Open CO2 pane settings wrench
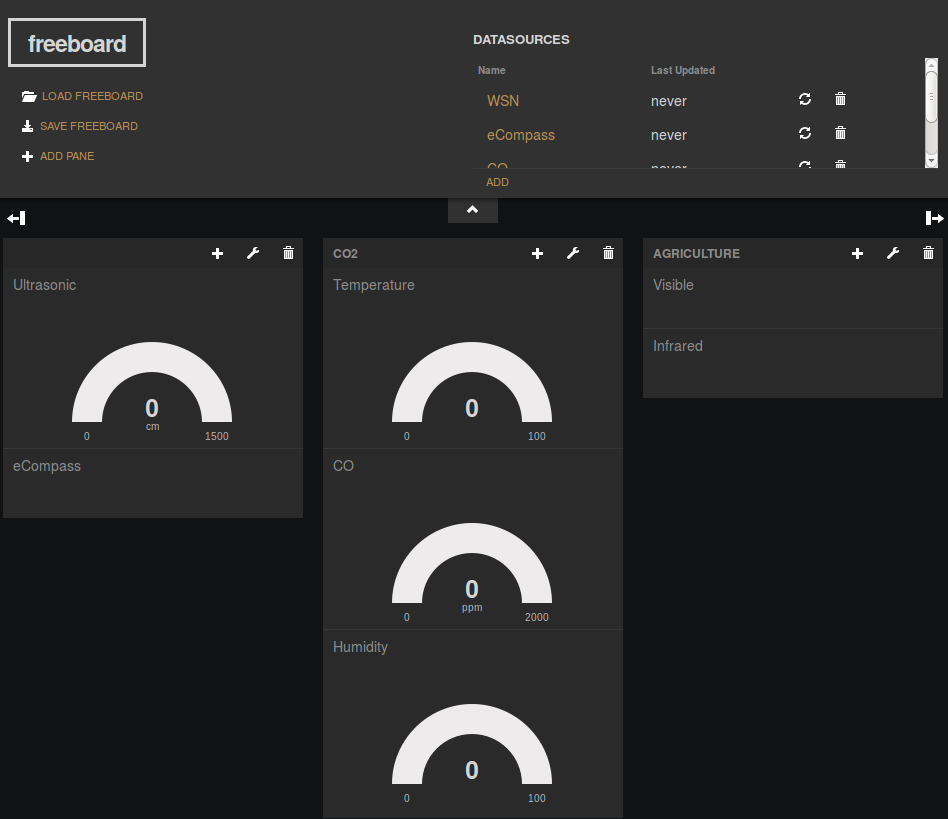 tap(573, 254)
